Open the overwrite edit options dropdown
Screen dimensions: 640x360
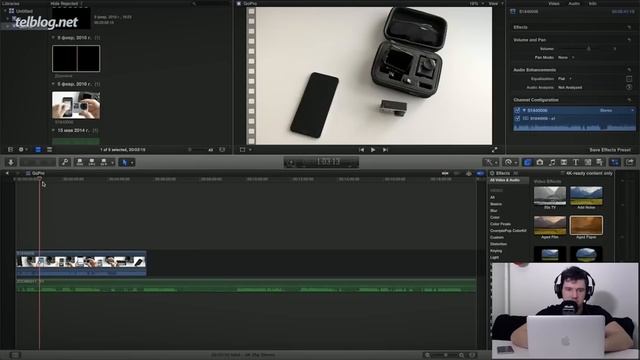pos(112,162)
